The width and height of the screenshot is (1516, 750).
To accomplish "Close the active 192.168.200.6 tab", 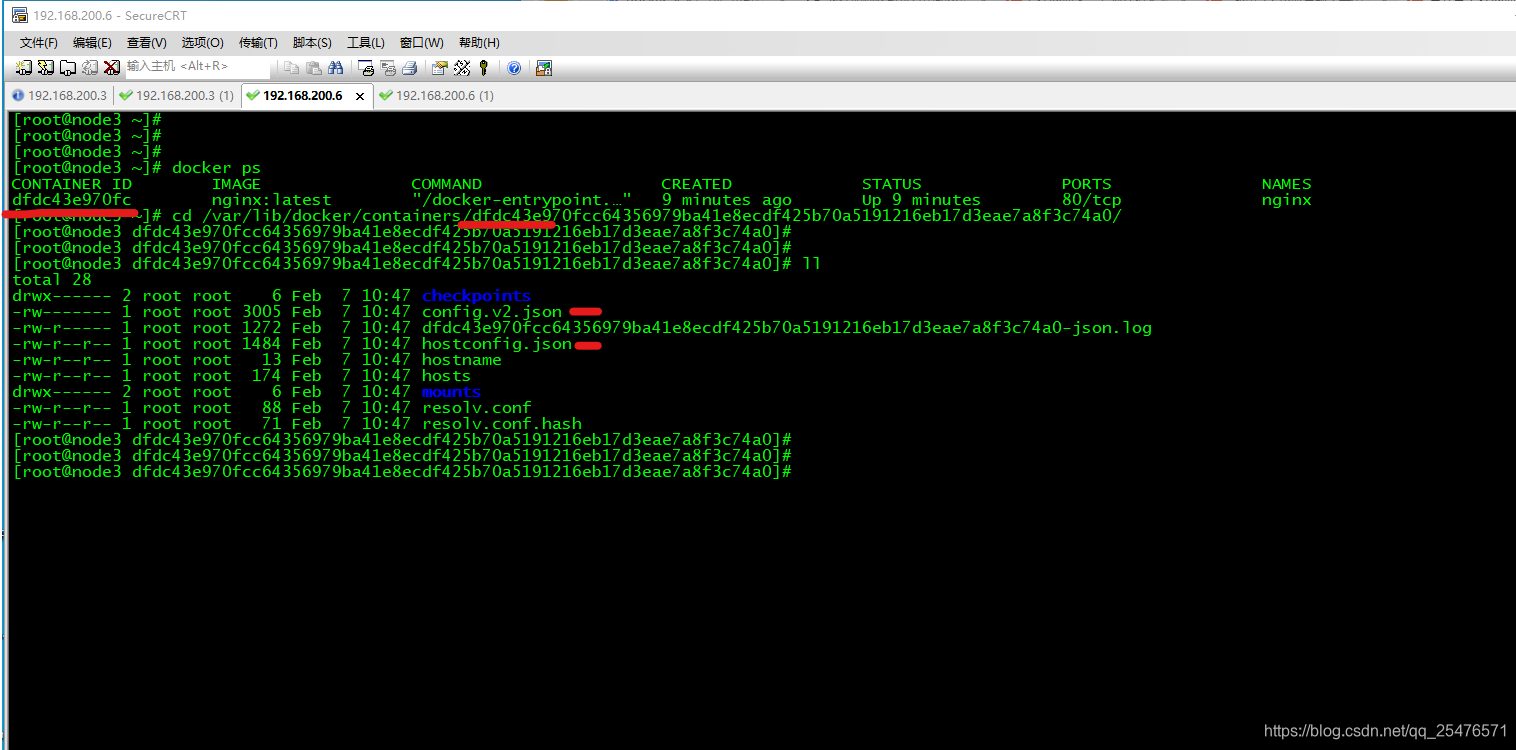I will pos(360,96).
